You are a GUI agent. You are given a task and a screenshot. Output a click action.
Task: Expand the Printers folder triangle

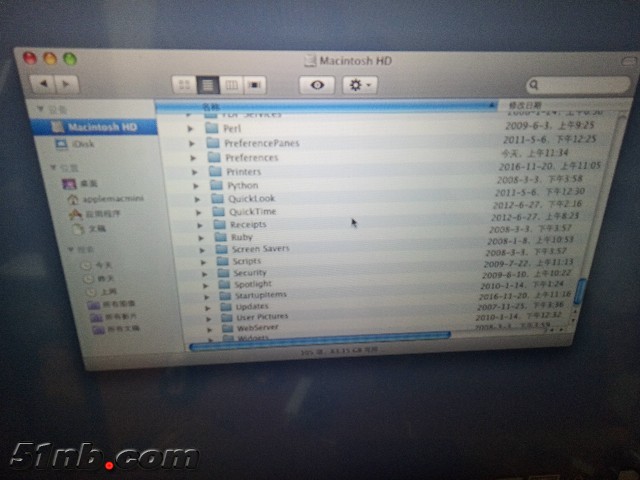tap(195, 172)
